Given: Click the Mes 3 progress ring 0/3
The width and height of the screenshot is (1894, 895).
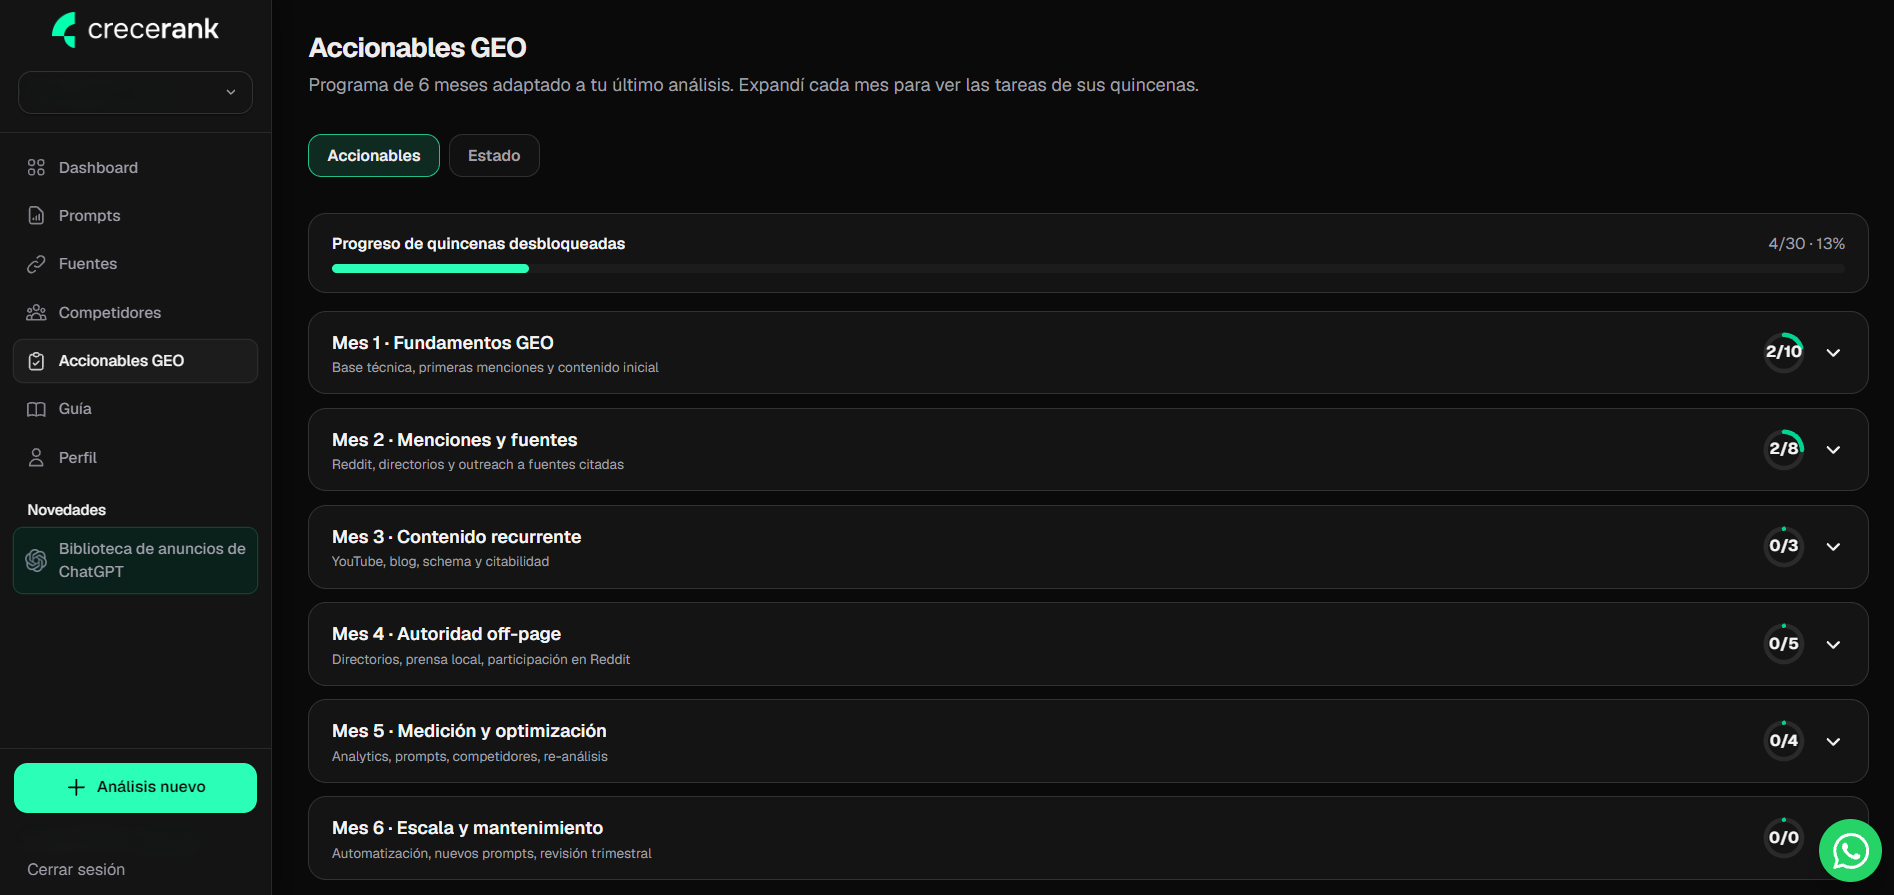Looking at the screenshot, I should (x=1784, y=546).
